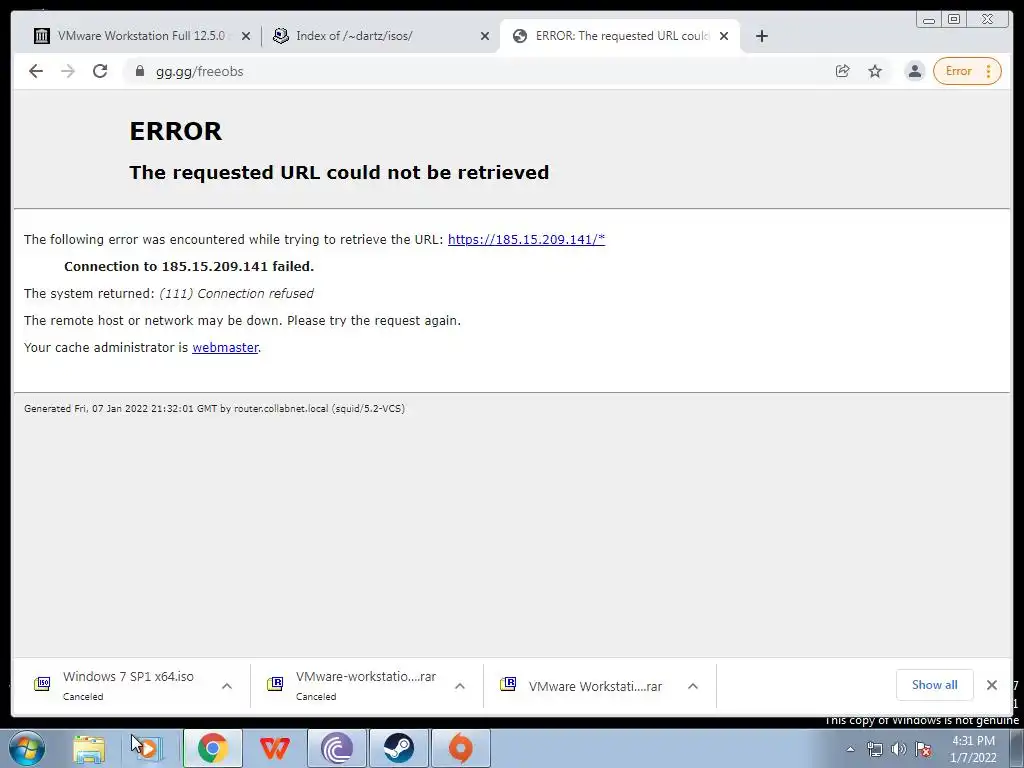This screenshot has height=768, width=1024.
Task: Open the BitTorrent taskbar icon
Action: pos(337,748)
